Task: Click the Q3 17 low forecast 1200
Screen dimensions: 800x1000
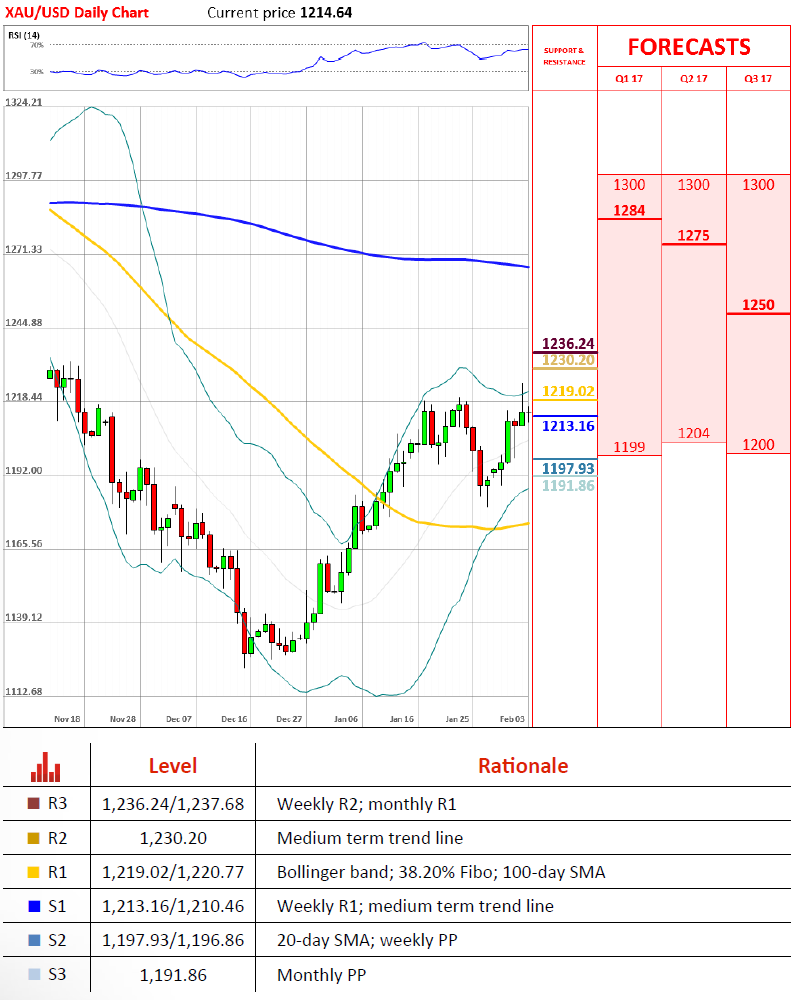Action: [x=758, y=445]
